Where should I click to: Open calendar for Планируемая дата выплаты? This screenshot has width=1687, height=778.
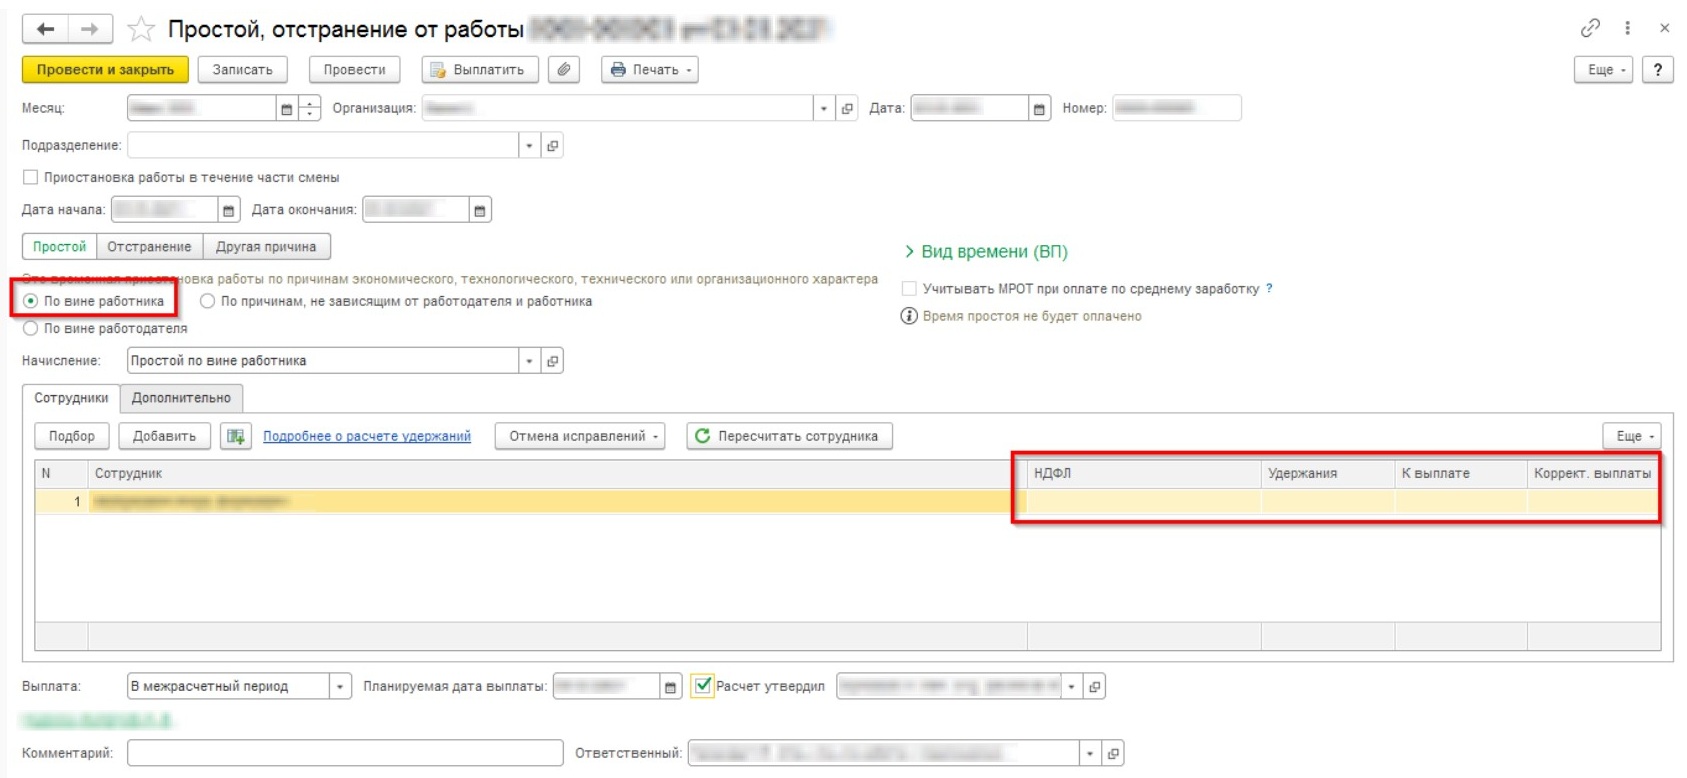click(670, 687)
